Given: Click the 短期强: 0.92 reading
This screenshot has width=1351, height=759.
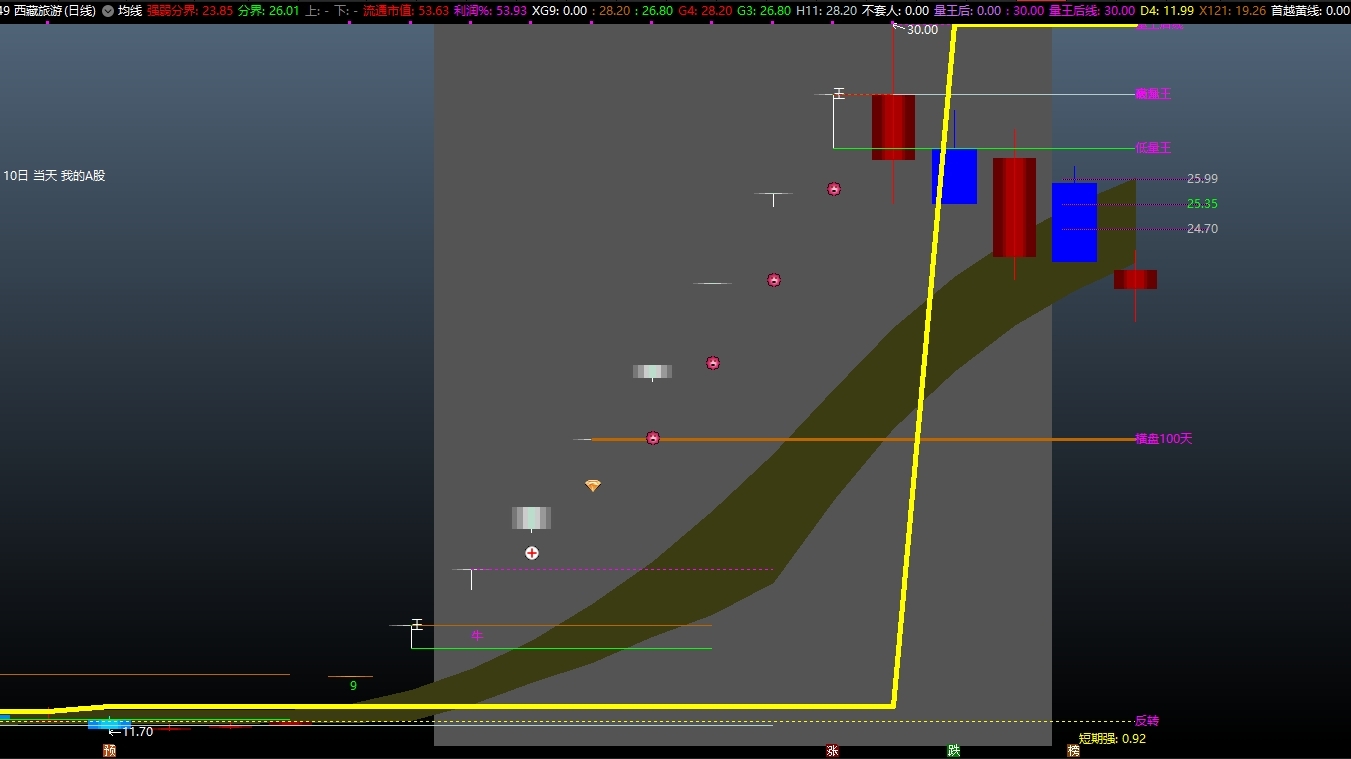Looking at the screenshot, I should point(1112,739).
